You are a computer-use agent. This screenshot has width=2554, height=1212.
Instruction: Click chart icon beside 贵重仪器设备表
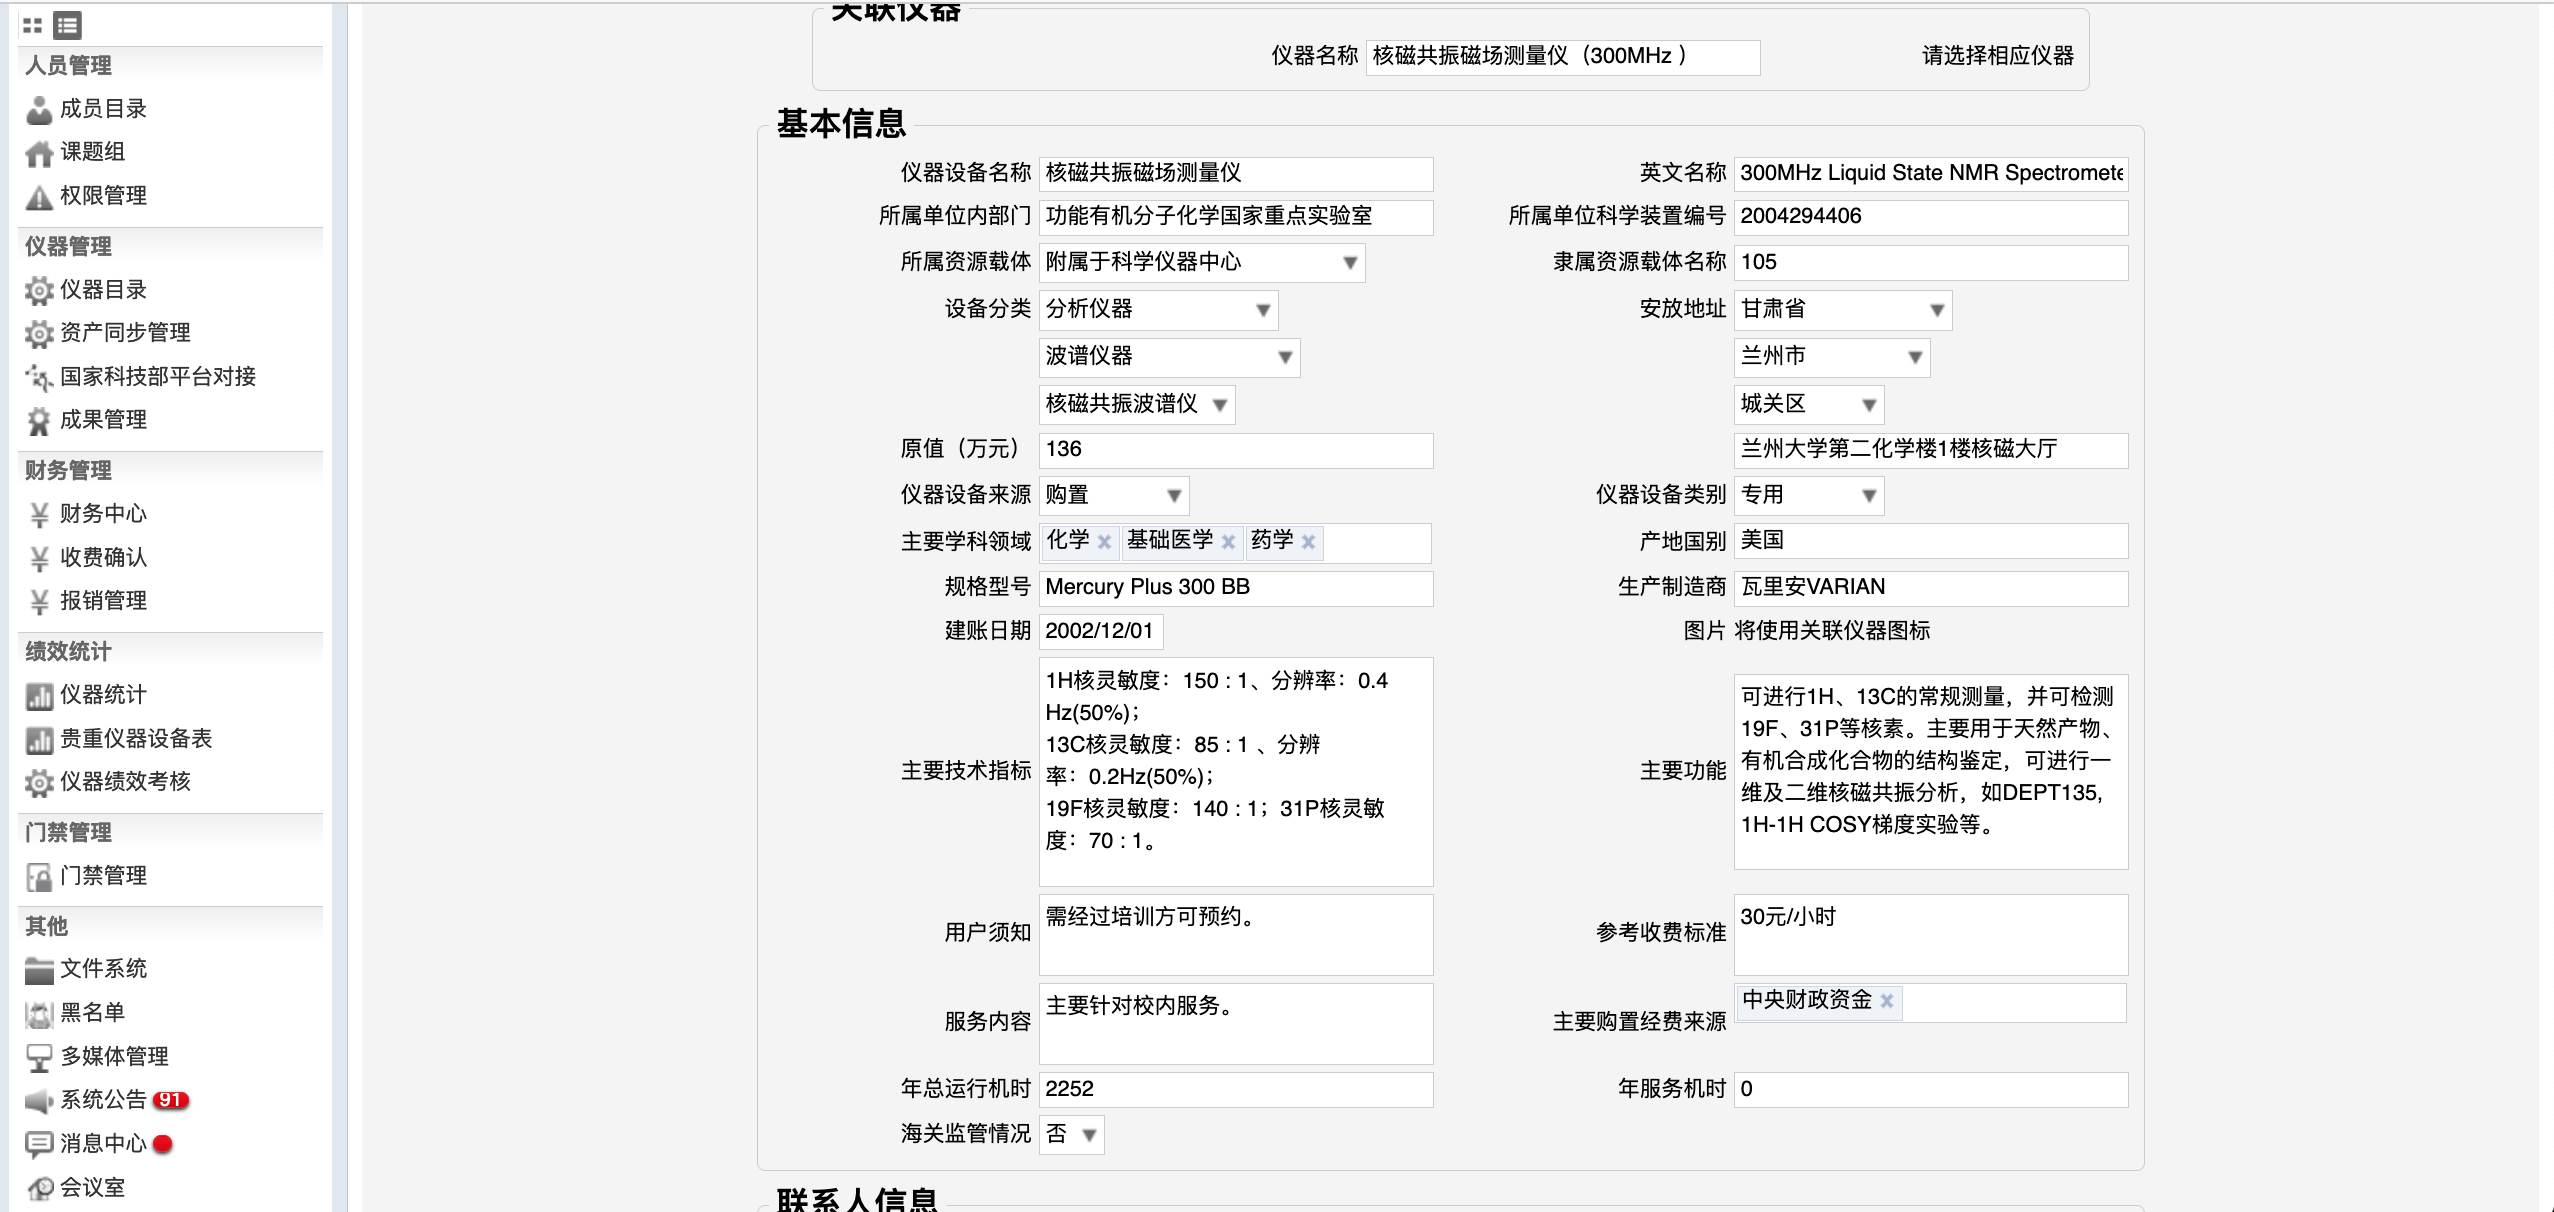tap(39, 739)
